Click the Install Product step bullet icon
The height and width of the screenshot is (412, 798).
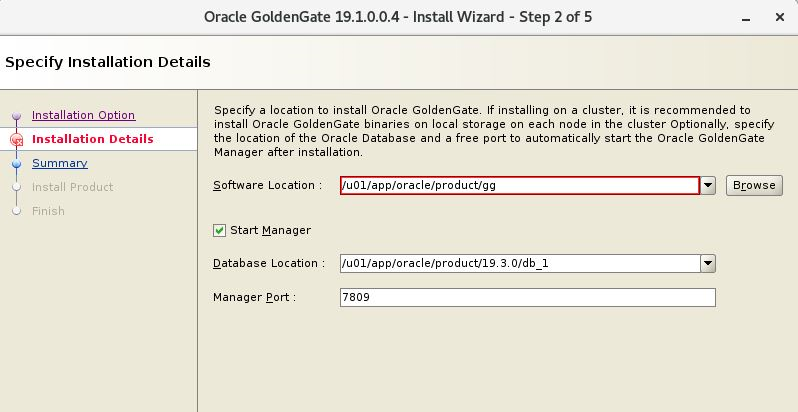pos(17,187)
